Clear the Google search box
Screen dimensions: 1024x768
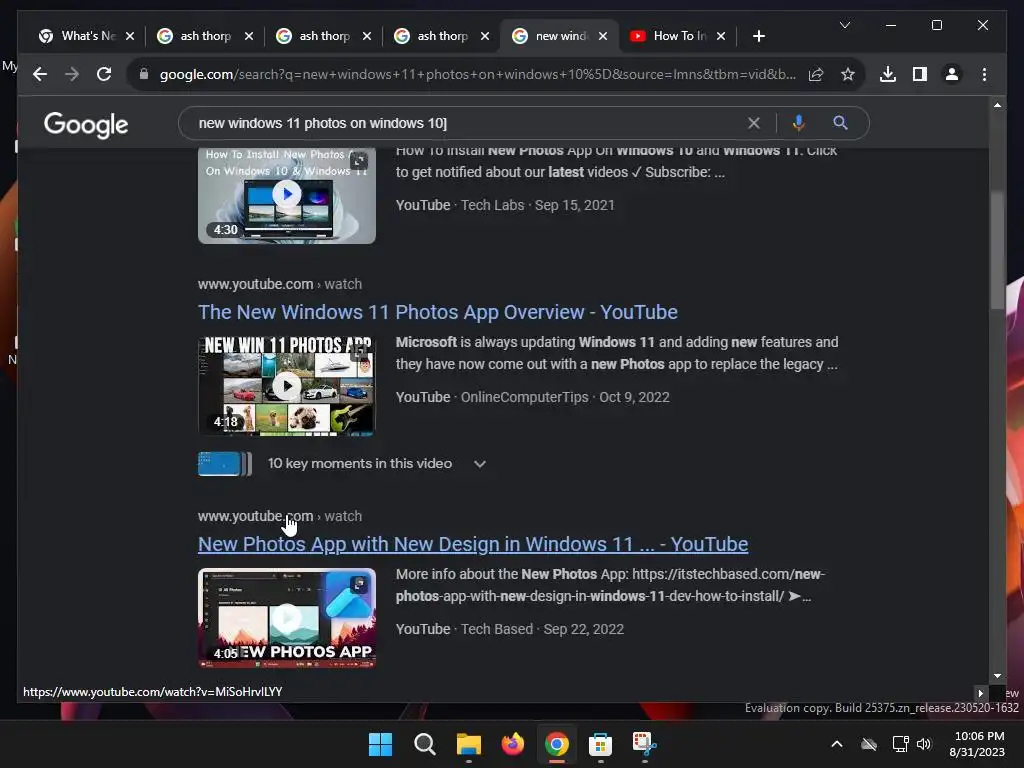754,123
